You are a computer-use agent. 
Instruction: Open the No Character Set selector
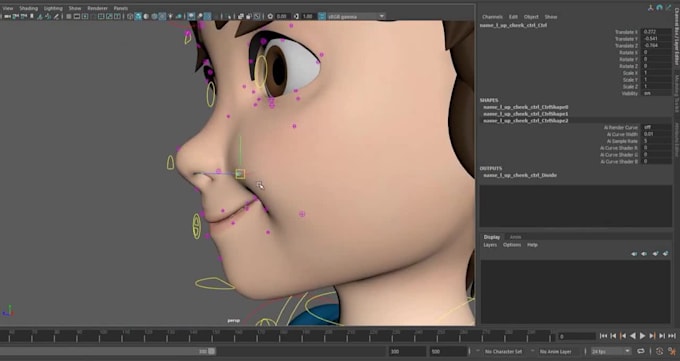(x=503, y=351)
